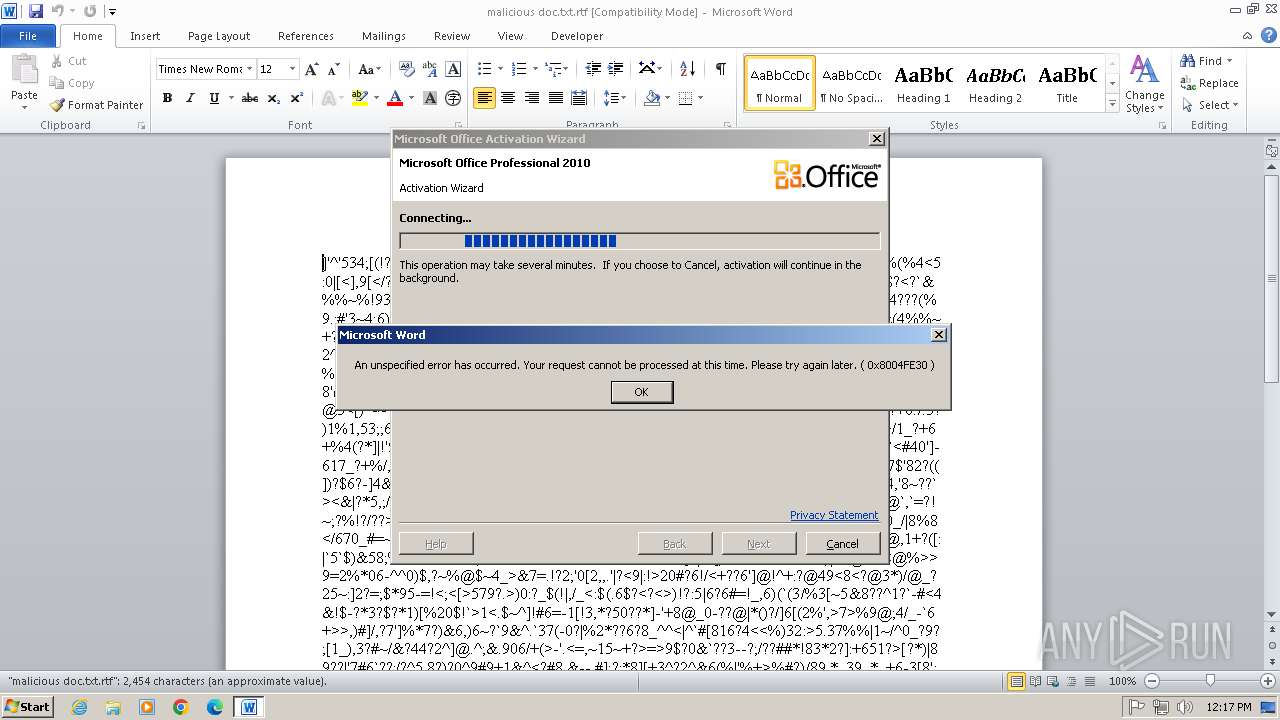Switch to the Developer tab
Viewport: 1280px width, 720px height.
[577, 36]
